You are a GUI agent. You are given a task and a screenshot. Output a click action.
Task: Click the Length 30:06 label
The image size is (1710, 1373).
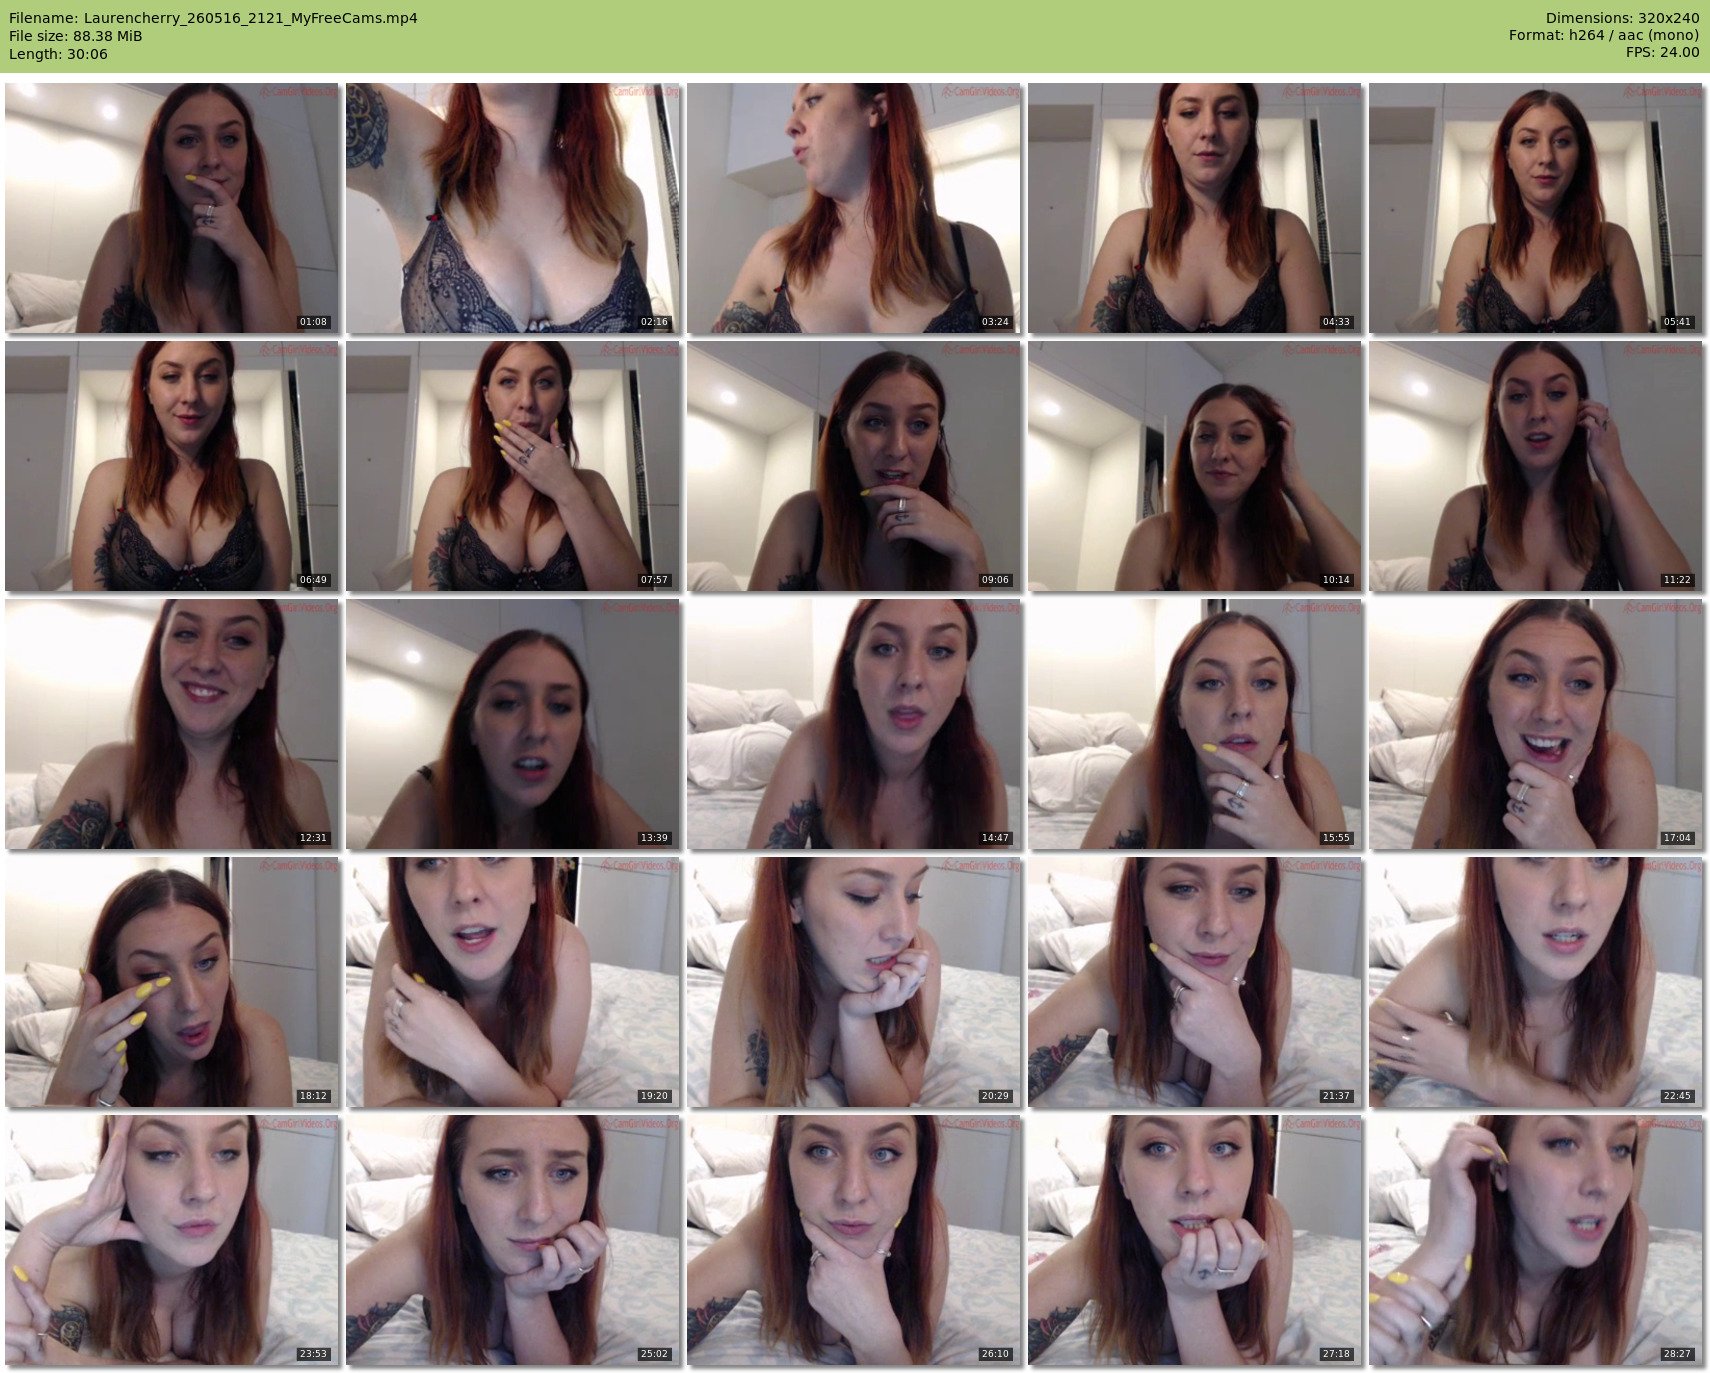58,54
